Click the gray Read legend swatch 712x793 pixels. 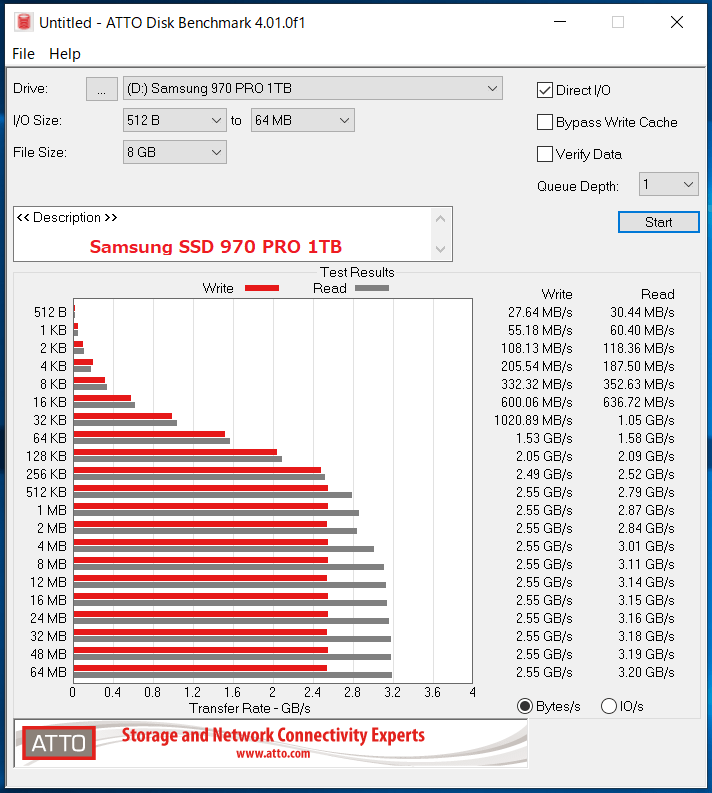pos(372,288)
